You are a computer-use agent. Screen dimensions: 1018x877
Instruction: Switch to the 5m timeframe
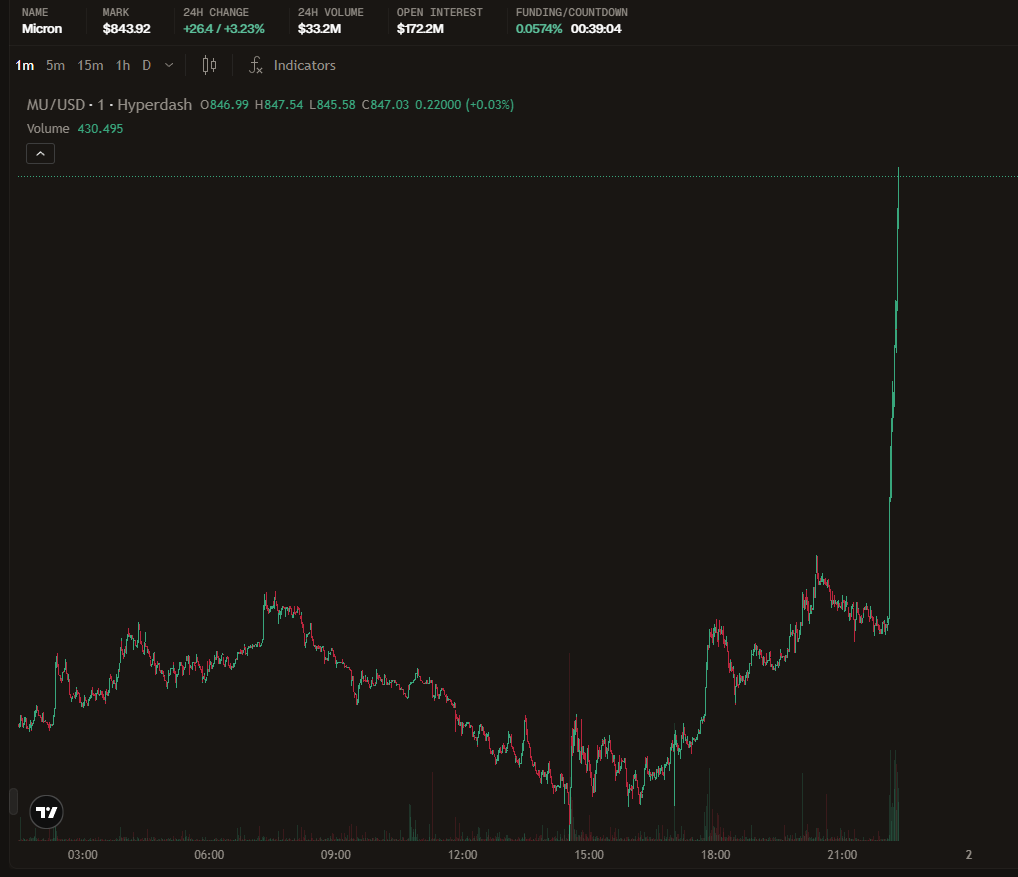point(55,66)
